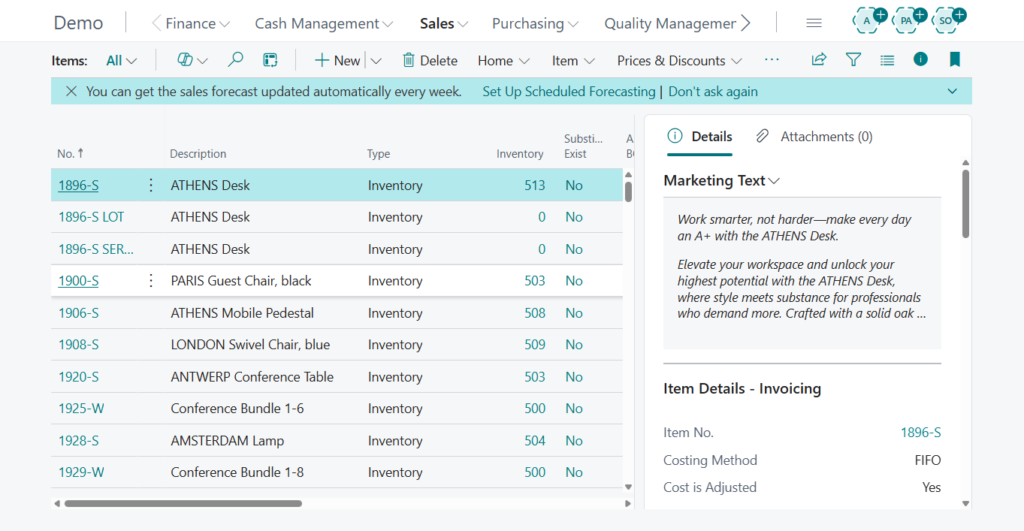Click the Delete trash can button
The height and width of the screenshot is (531, 1024).
coord(430,60)
